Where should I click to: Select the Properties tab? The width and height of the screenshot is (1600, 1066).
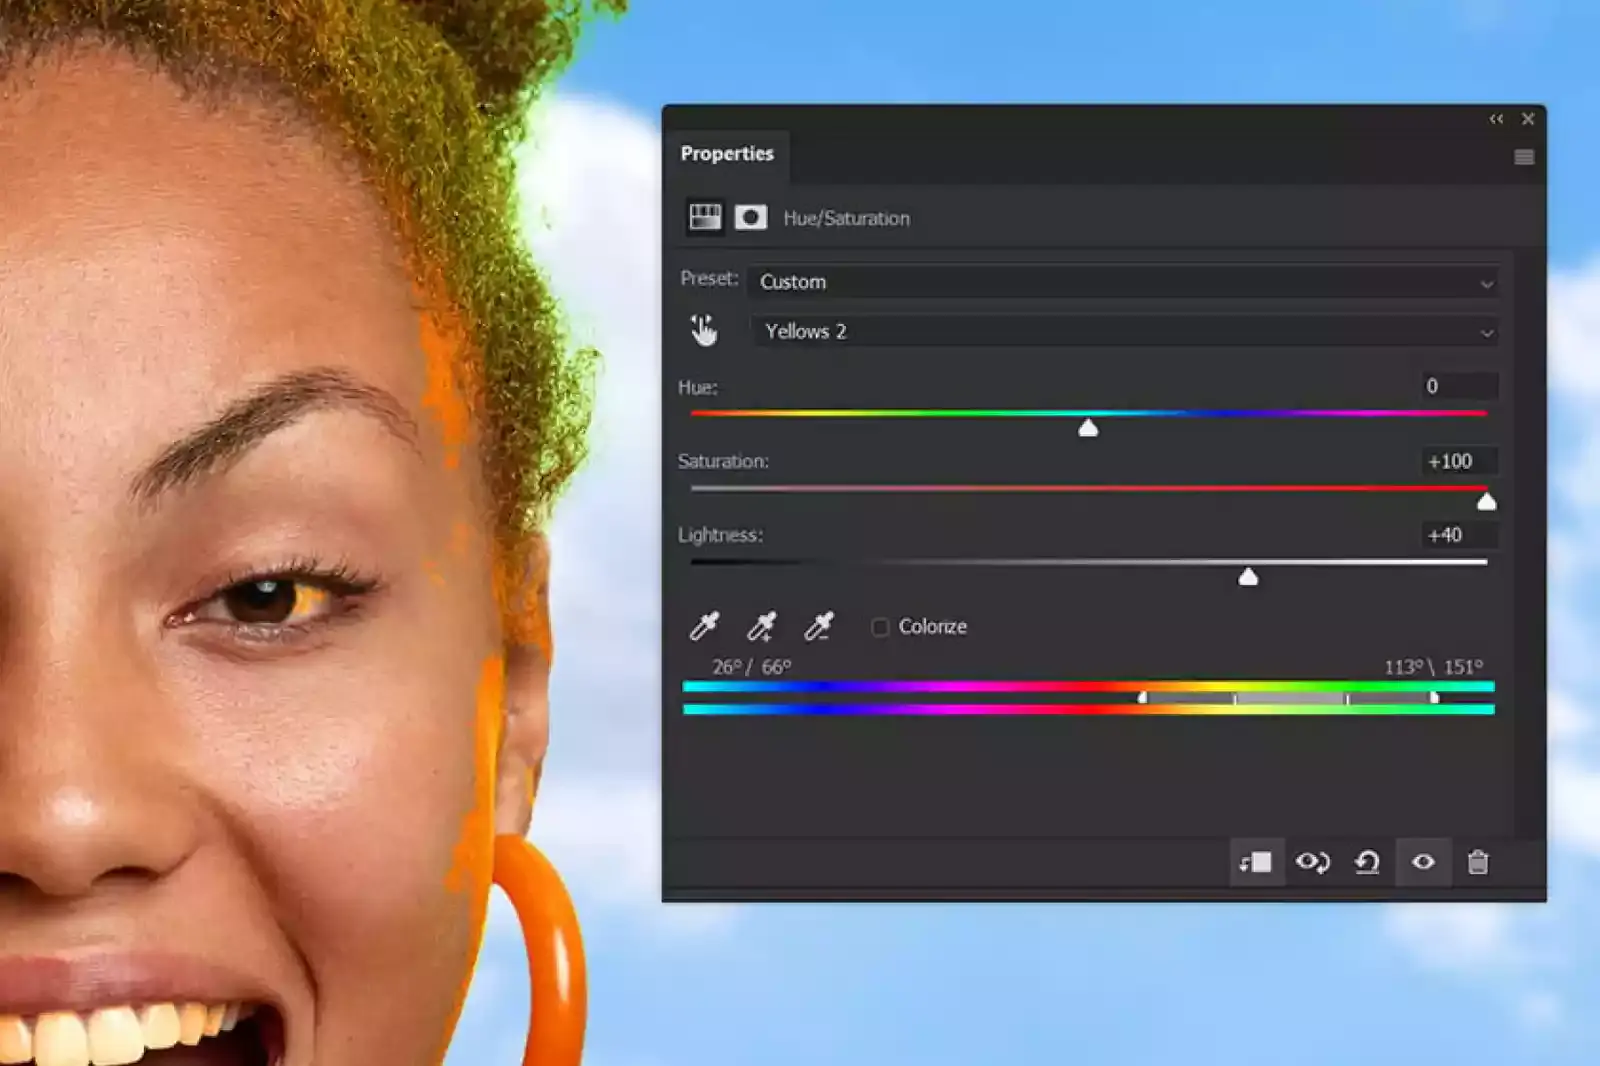tap(727, 154)
